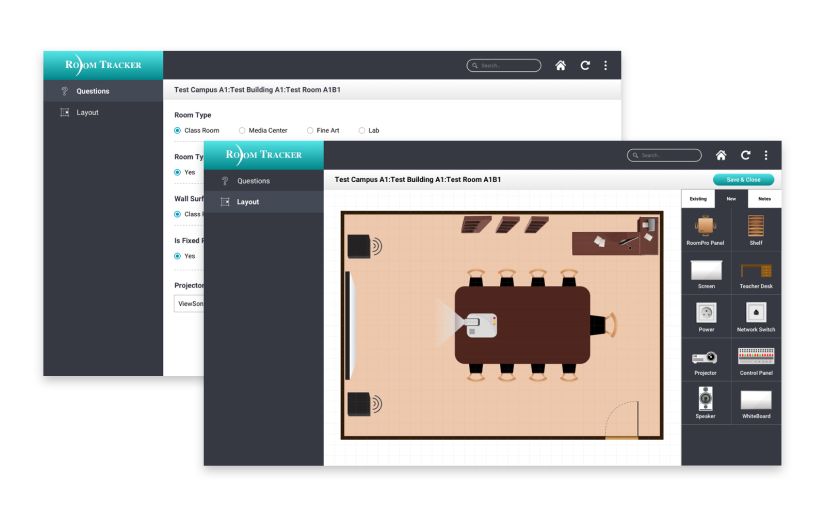Select the Class Room radio button

177,130
